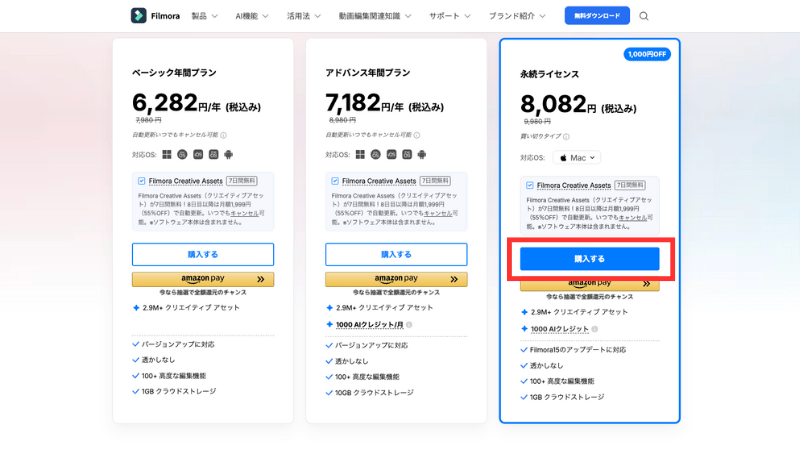Click the アドバンス年間プラン heading
This screenshot has width=800, height=450.
(368, 73)
